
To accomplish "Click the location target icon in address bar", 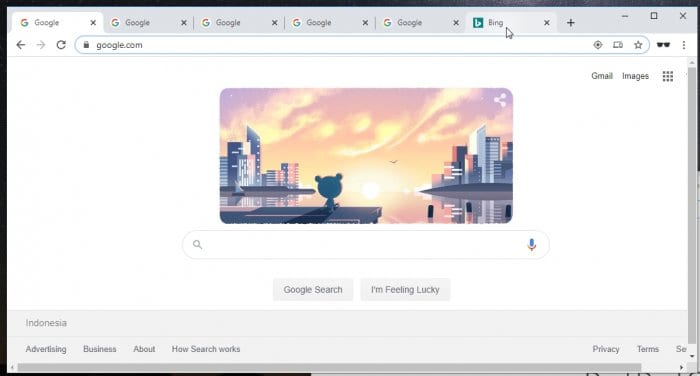I will [597, 45].
